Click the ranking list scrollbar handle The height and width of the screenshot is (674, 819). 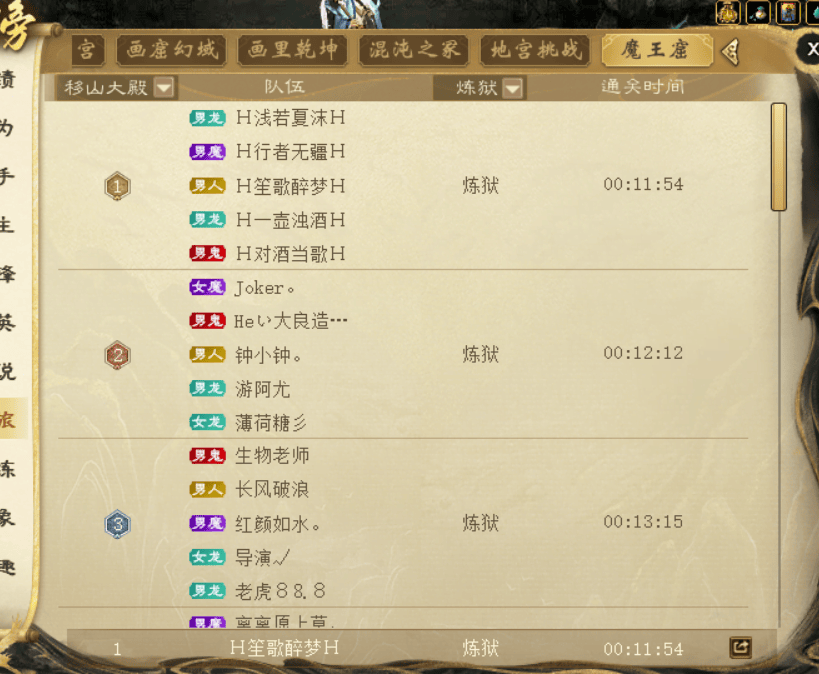(x=779, y=157)
